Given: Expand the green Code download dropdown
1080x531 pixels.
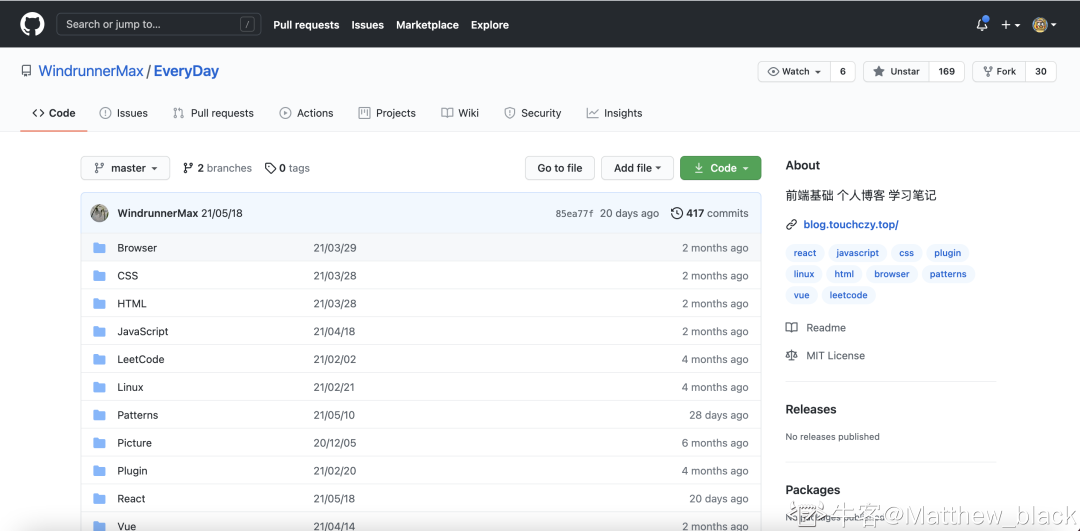Looking at the screenshot, I should click(x=720, y=168).
